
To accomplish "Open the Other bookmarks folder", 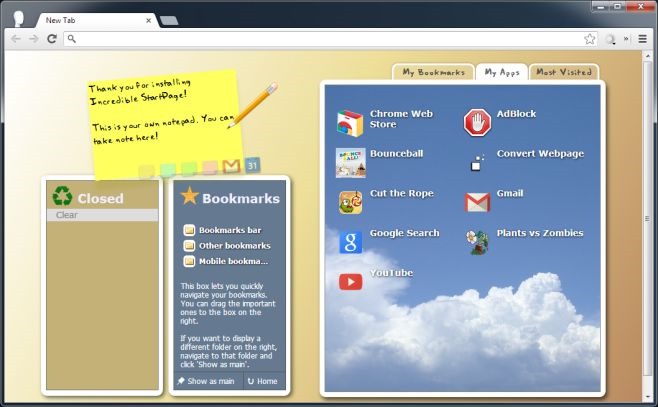I will tap(227, 246).
